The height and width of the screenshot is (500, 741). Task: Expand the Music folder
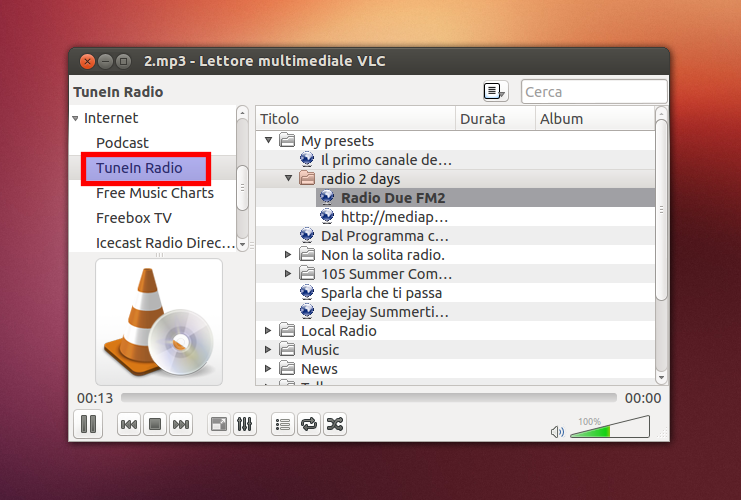[x=268, y=350]
